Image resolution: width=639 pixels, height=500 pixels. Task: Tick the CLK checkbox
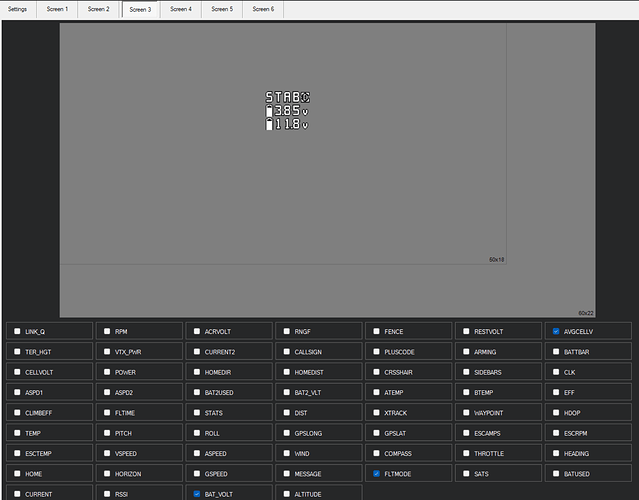[556, 372]
